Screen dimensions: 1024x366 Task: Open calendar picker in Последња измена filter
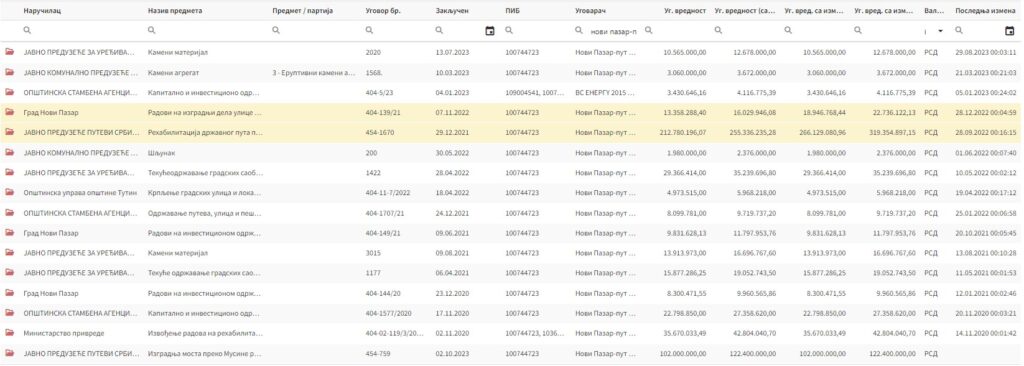1010,30
